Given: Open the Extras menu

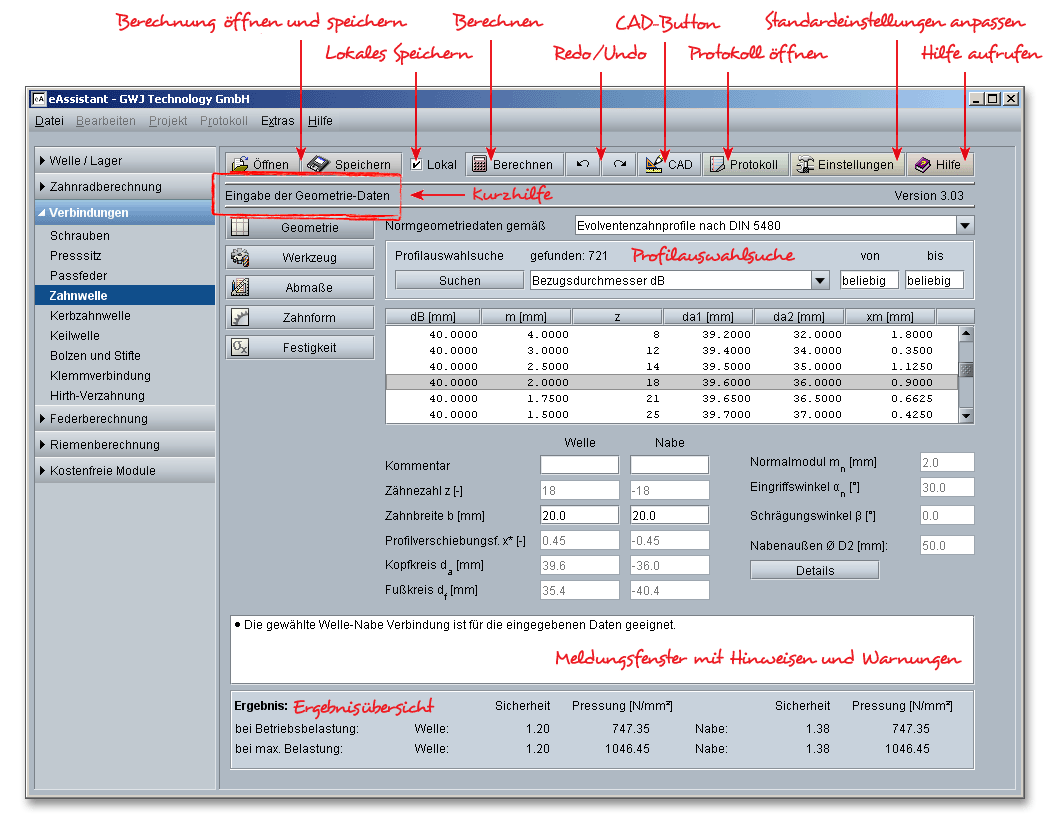Looking at the screenshot, I should pos(277,121).
